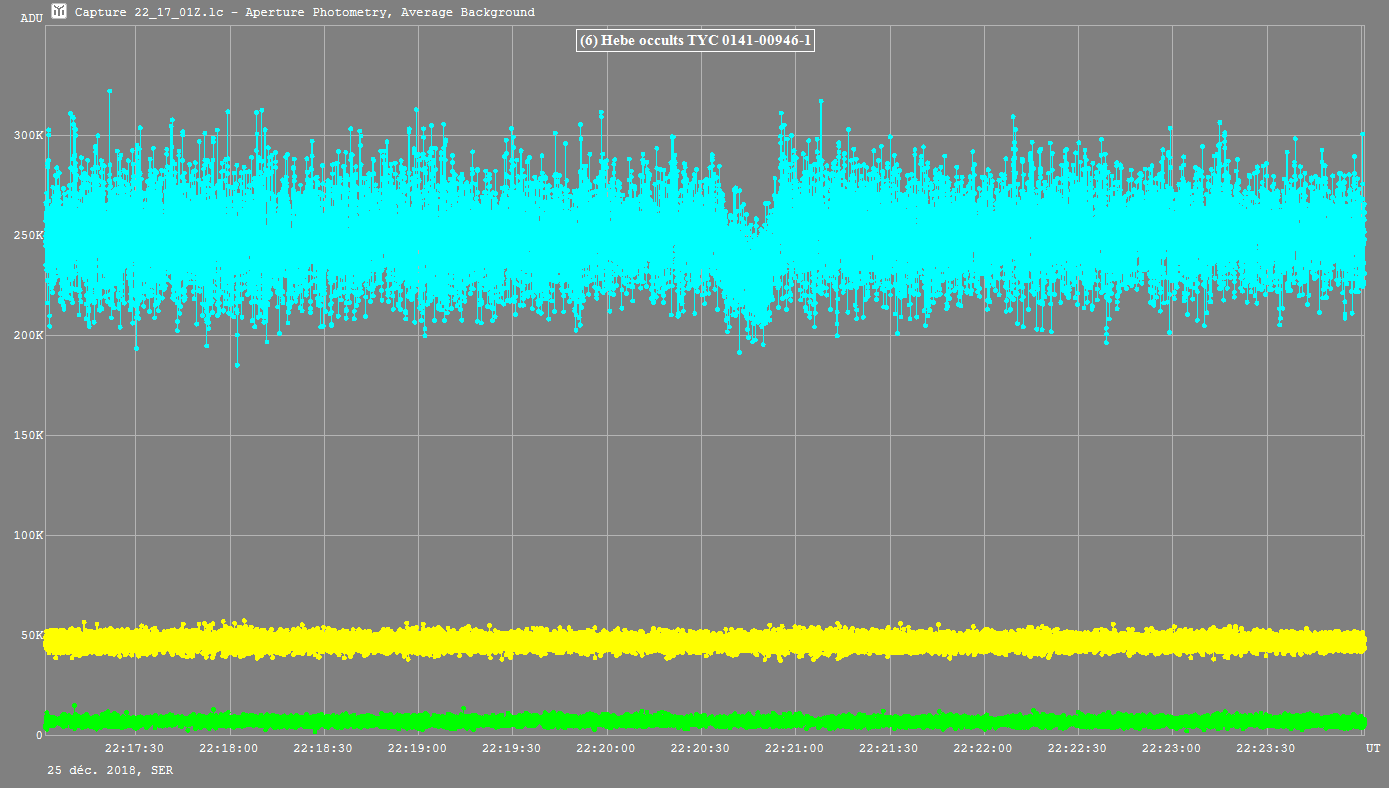Image resolution: width=1389 pixels, height=788 pixels.
Task: Click the 22:18:30 time label
Action: tap(322, 748)
